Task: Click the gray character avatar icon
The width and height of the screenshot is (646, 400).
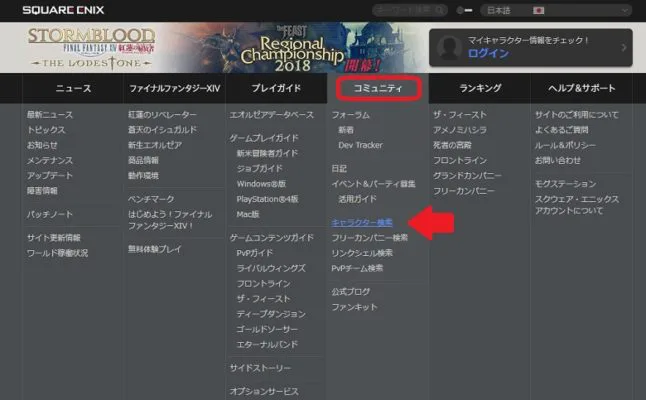Action: (449, 47)
